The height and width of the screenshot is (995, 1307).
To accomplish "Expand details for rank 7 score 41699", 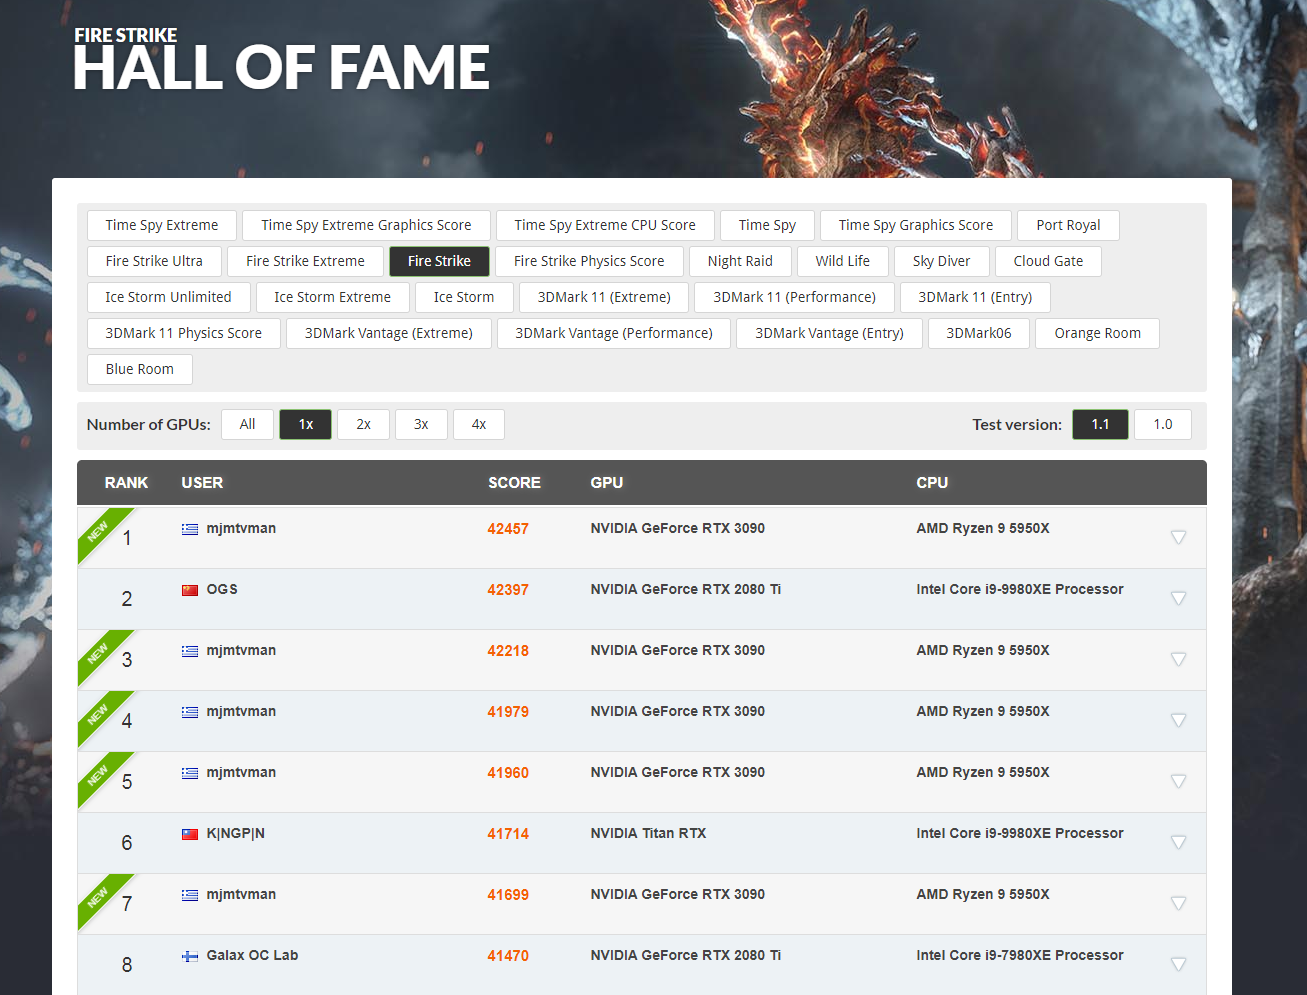I will click(1179, 904).
